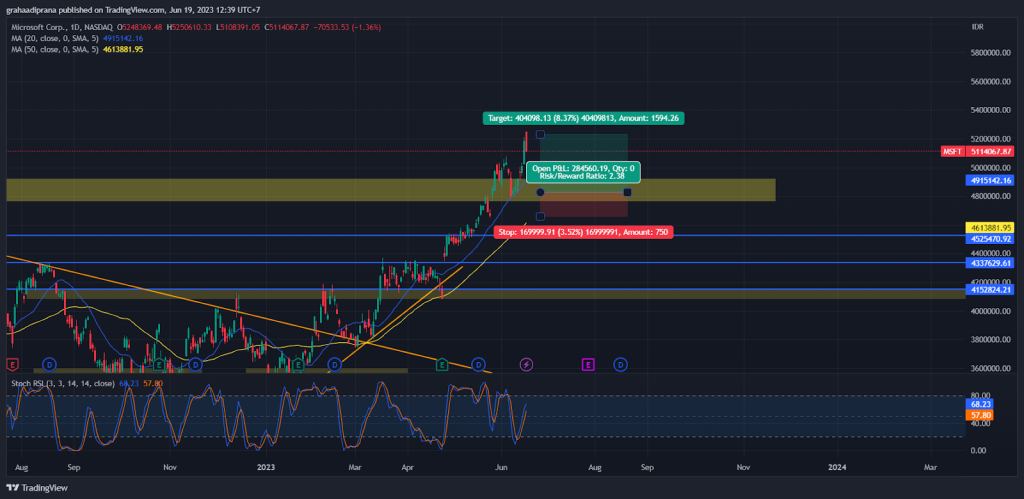The width and height of the screenshot is (1024, 499).
Task: Click the red Stop label of the position
Action: (583, 231)
